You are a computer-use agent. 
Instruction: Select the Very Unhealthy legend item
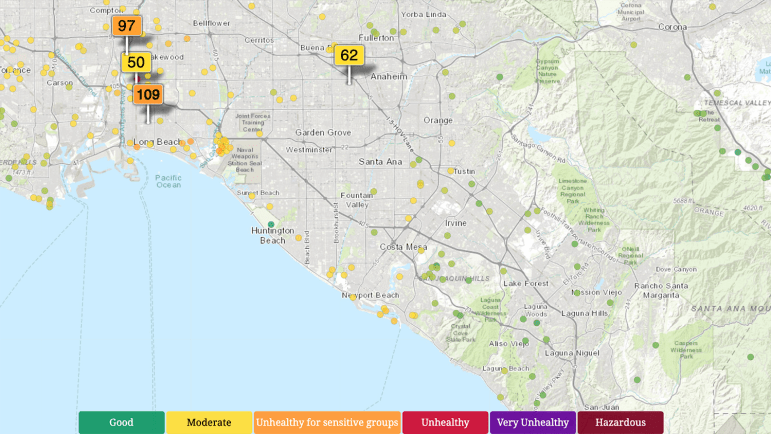533,422
